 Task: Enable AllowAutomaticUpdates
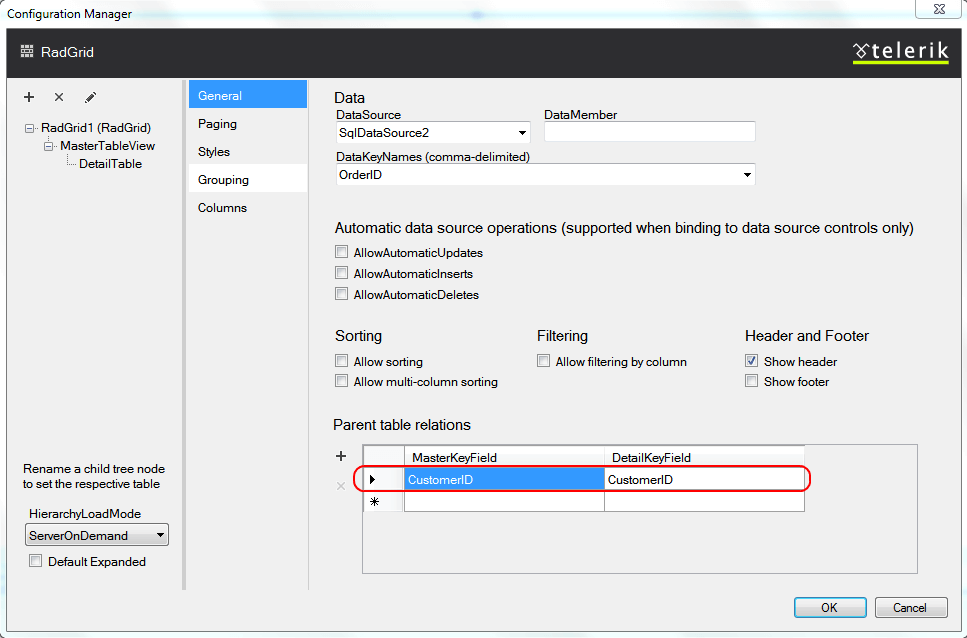[341, 252]
